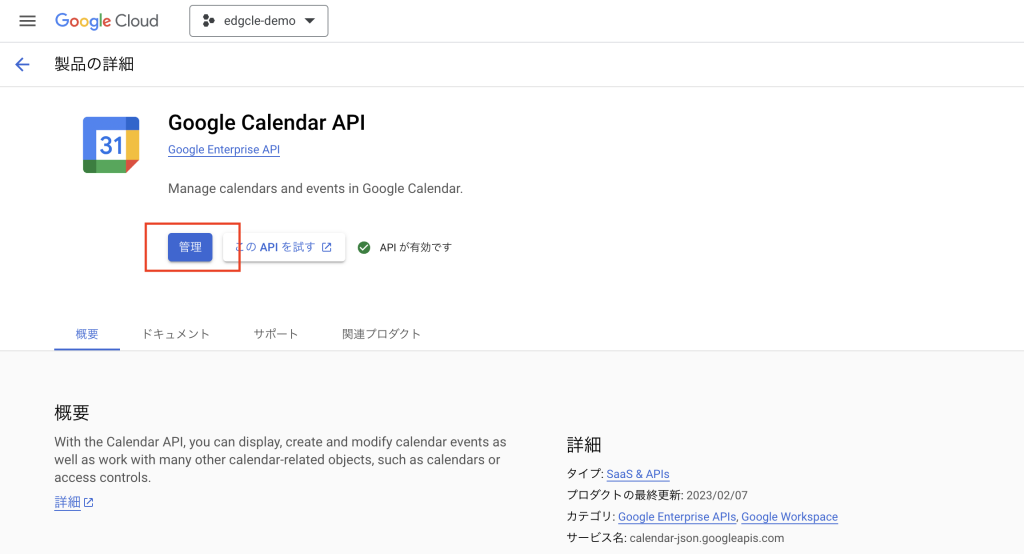Switch to the 概要 tab
This screenshot has width=1024, height=554.
(x=87, y=334)
